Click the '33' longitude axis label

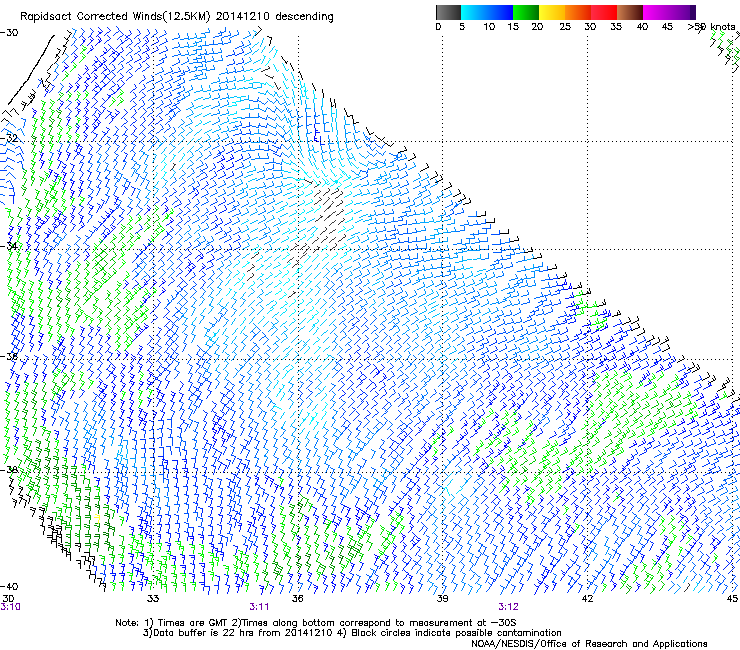pos(153,599)
